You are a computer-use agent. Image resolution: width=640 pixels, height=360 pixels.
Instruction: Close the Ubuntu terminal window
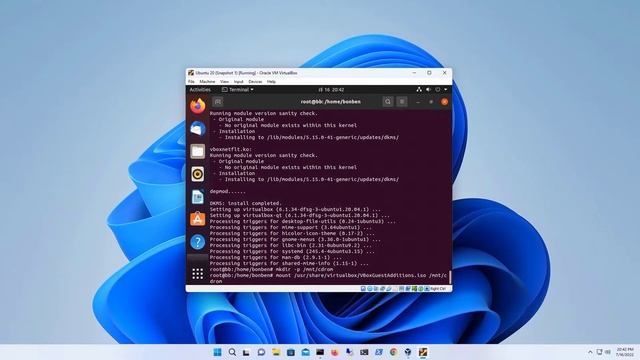tap(444, 102)
